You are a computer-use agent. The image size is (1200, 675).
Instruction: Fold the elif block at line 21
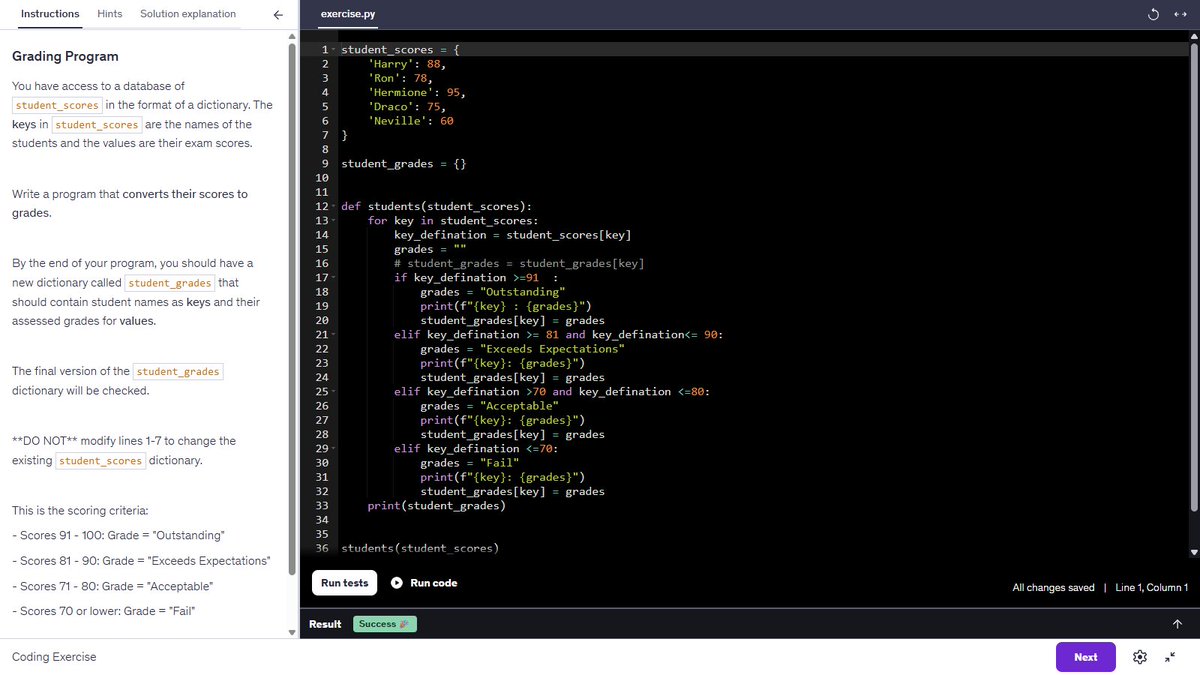click(x=333, y=335)
